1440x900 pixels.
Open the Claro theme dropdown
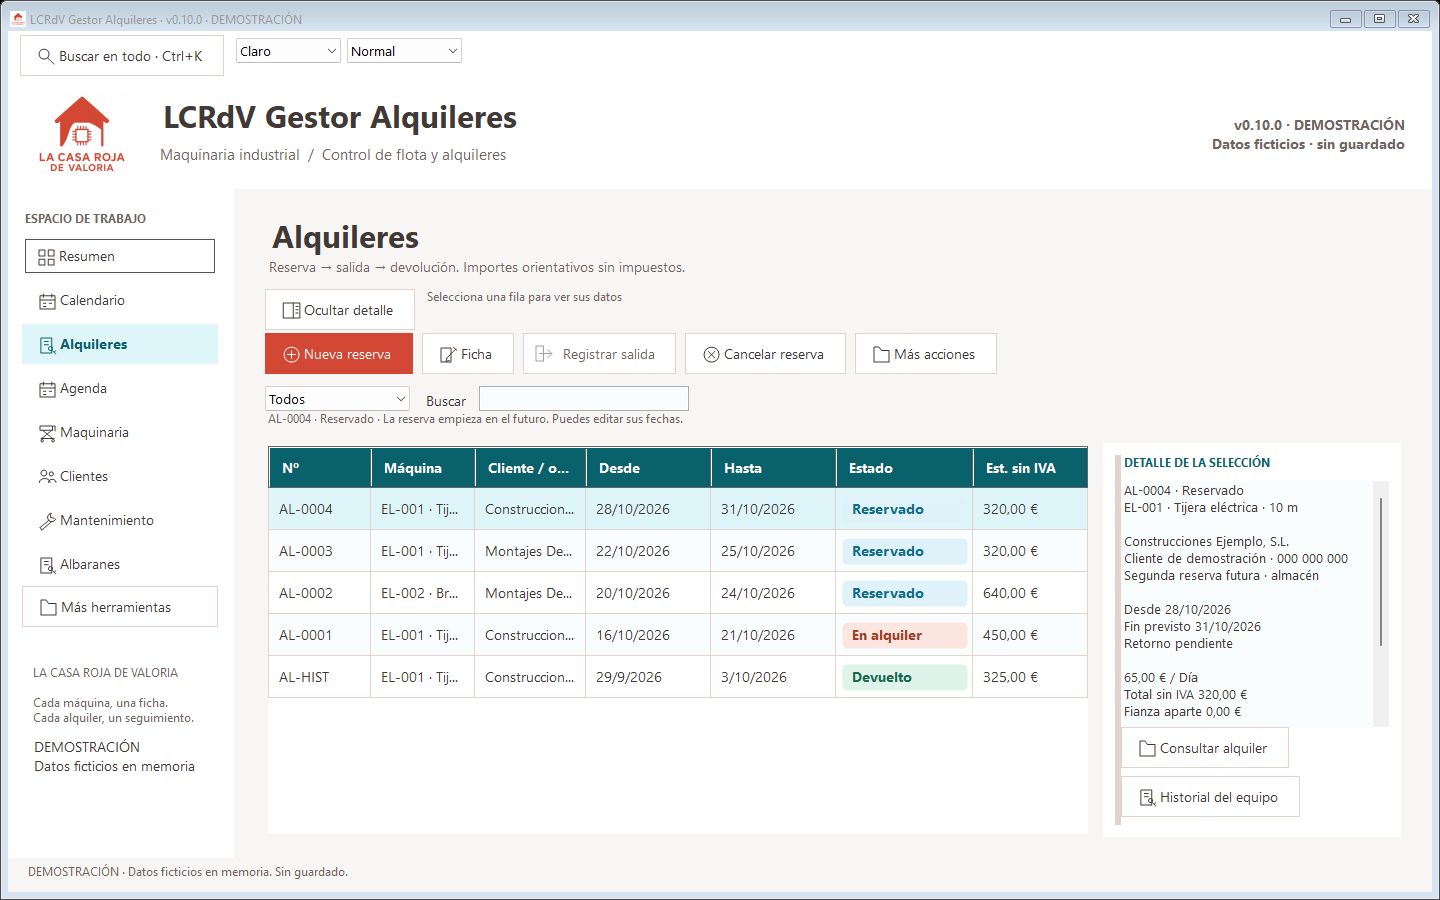[x=288, y=51]
